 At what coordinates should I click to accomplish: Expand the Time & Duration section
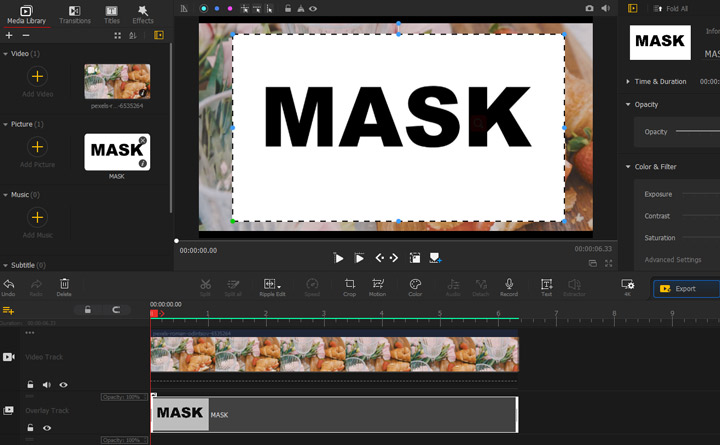(628, 82)
